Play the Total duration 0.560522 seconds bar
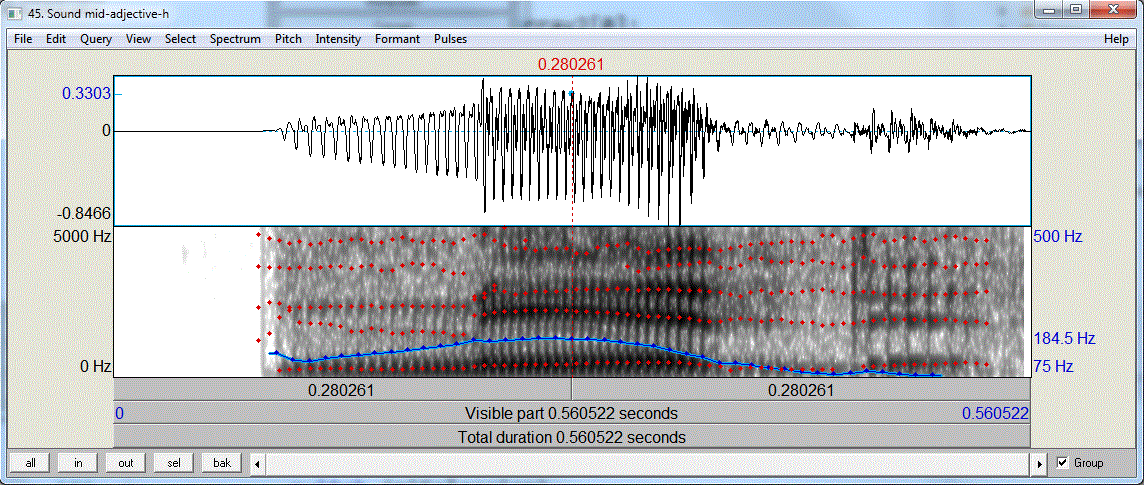The width and height of the screenshot is (1144, 485). 572,438
